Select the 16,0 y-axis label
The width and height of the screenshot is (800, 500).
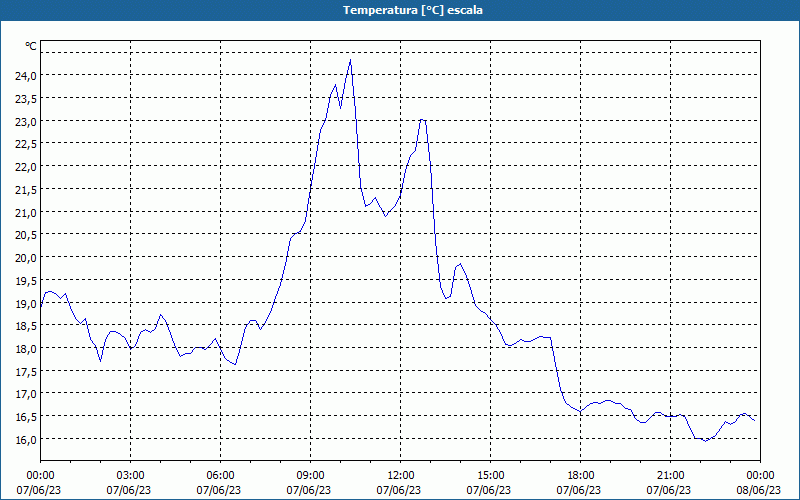point(26,440)
